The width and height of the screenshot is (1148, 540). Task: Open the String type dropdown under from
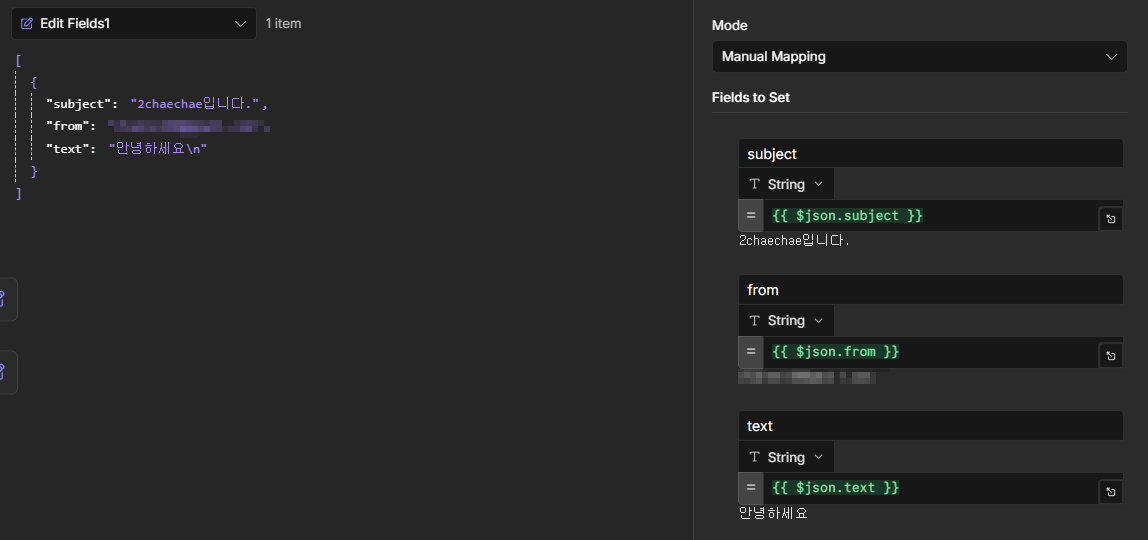click(x=786, y=320)
